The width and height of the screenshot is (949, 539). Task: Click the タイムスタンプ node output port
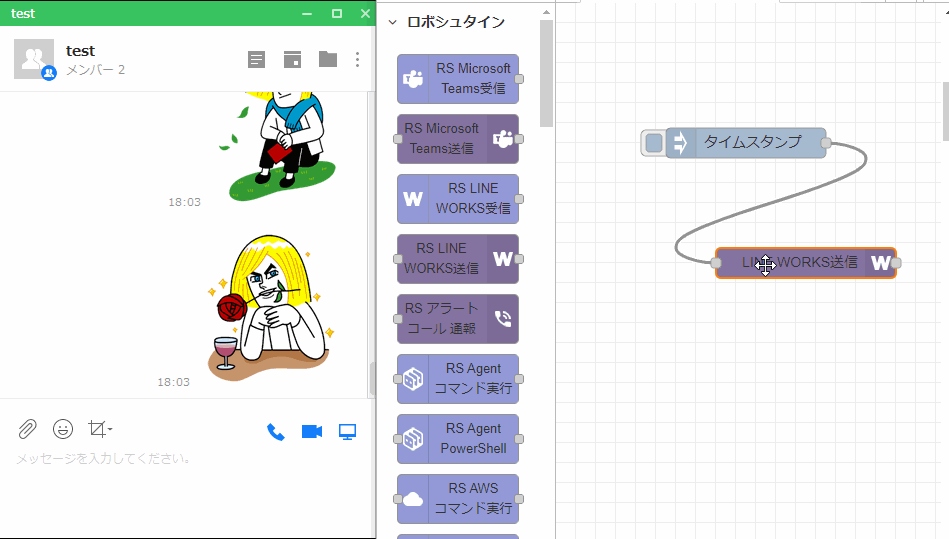click(x=826, y=143)
